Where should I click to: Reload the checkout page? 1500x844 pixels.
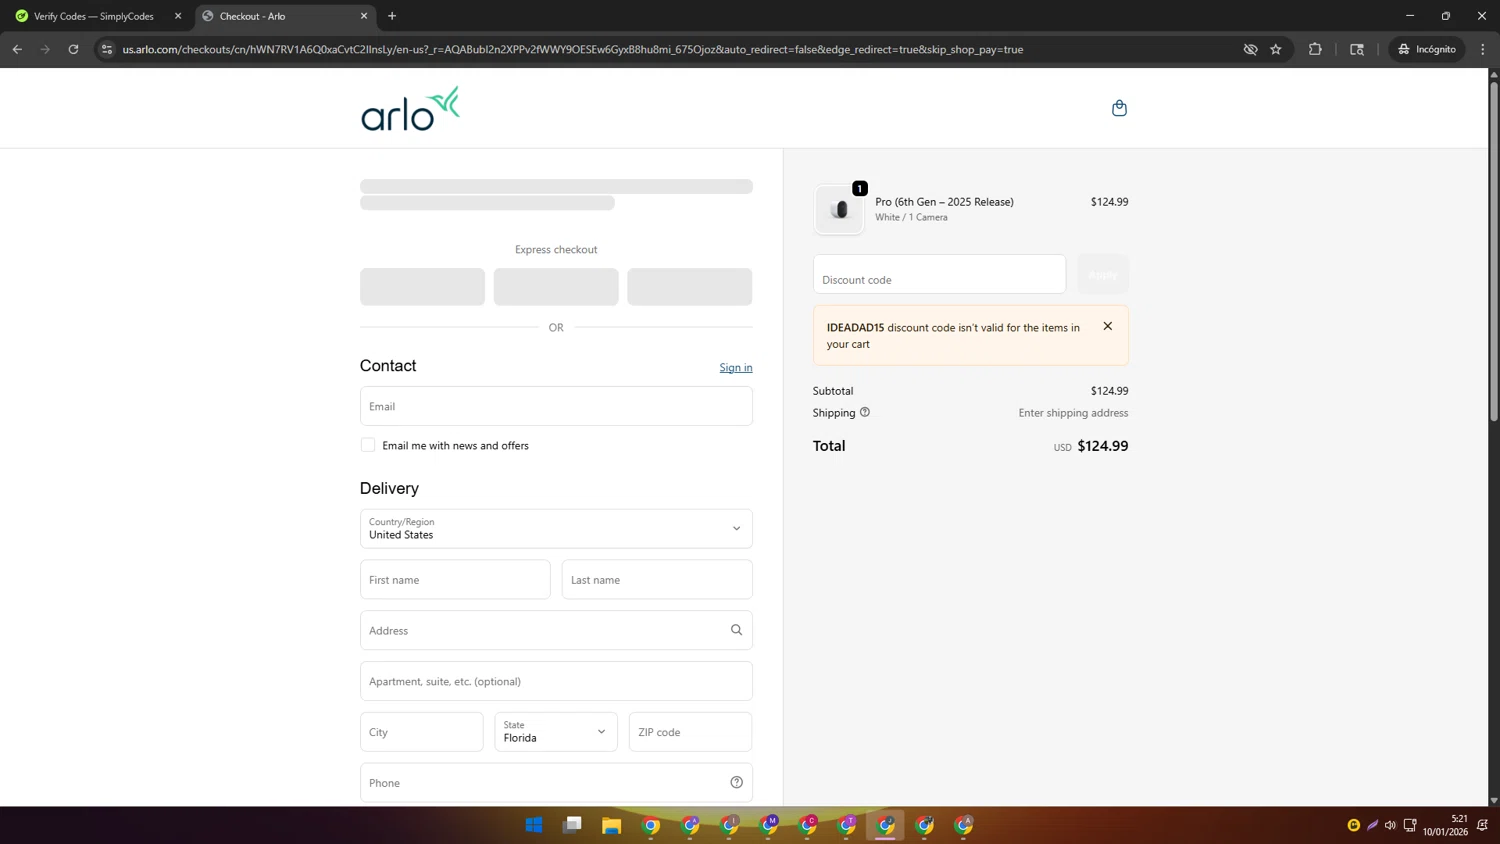[x=73, y=49]
